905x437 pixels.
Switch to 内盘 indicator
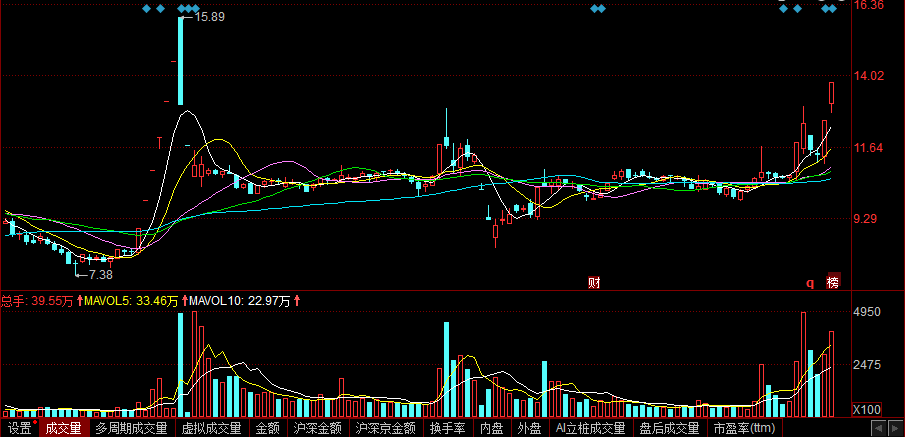tap(491, 428)
